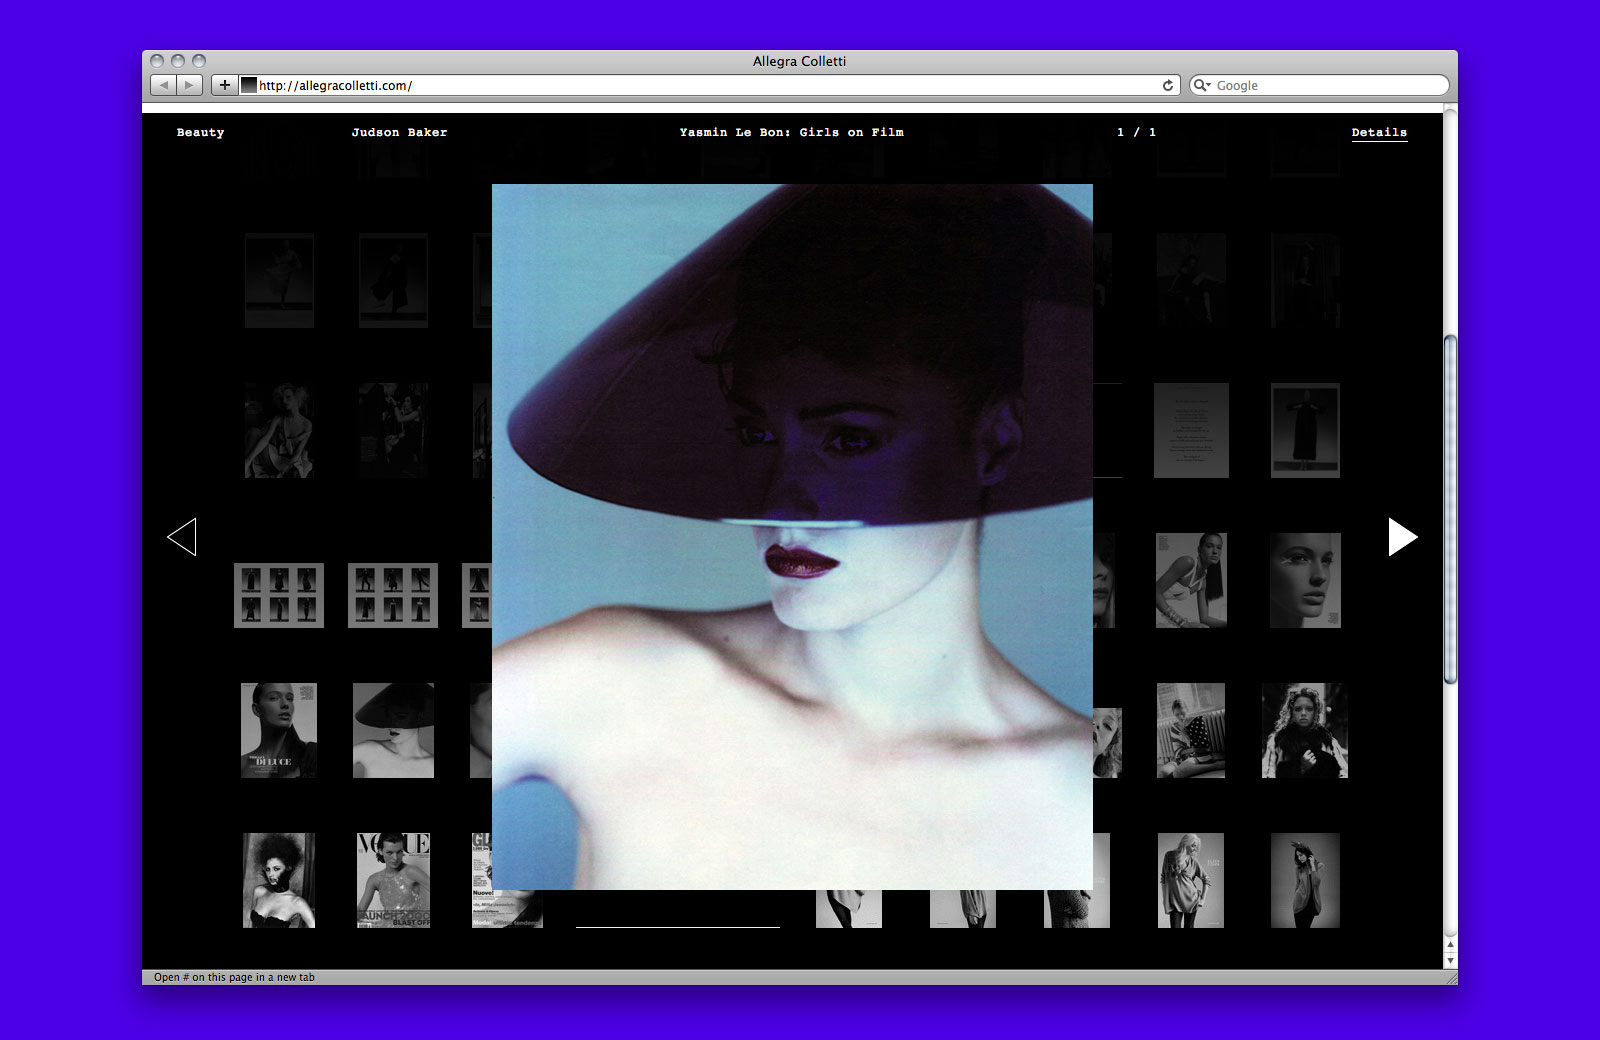
Task: Click the add bookmark plus button
Action: click(225, 85)
